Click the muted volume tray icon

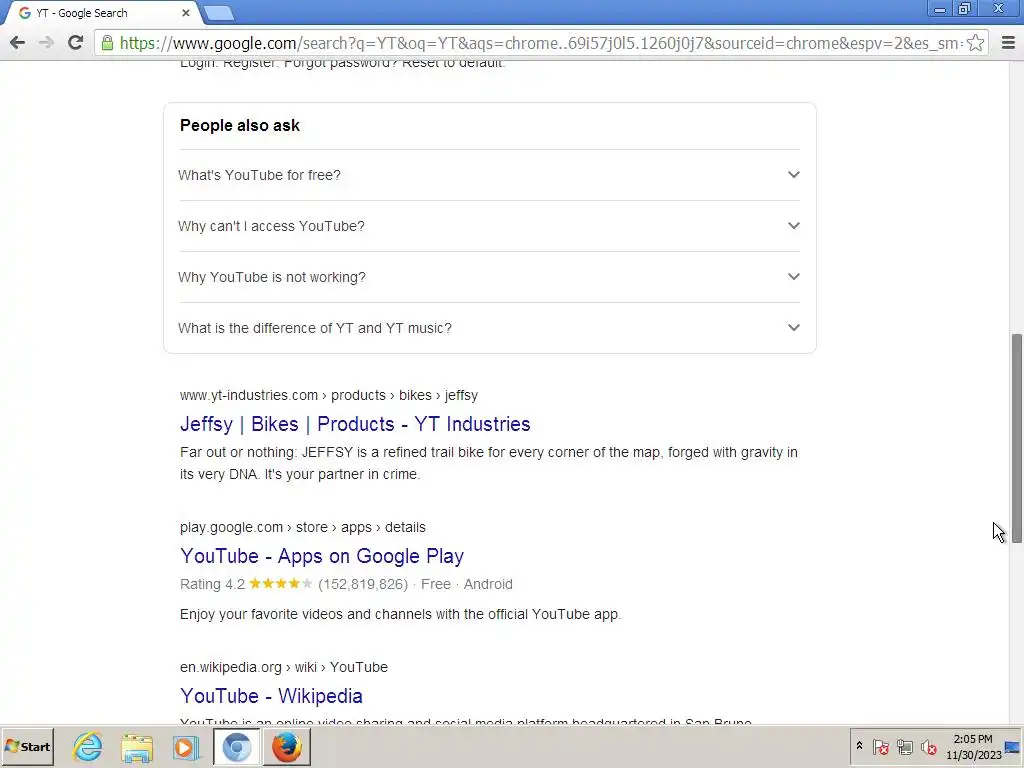[x=929, y=746]
